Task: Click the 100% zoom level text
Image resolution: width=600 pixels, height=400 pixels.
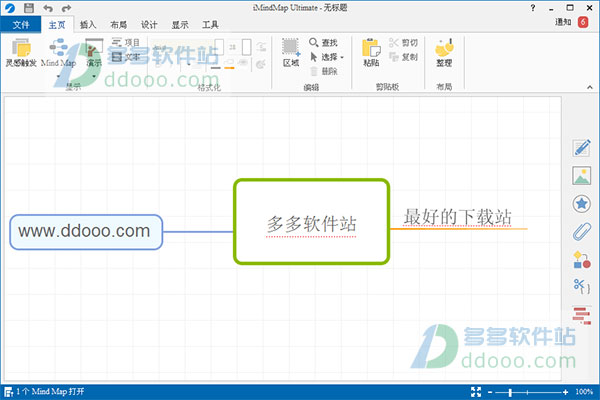Action: [584, 392]
